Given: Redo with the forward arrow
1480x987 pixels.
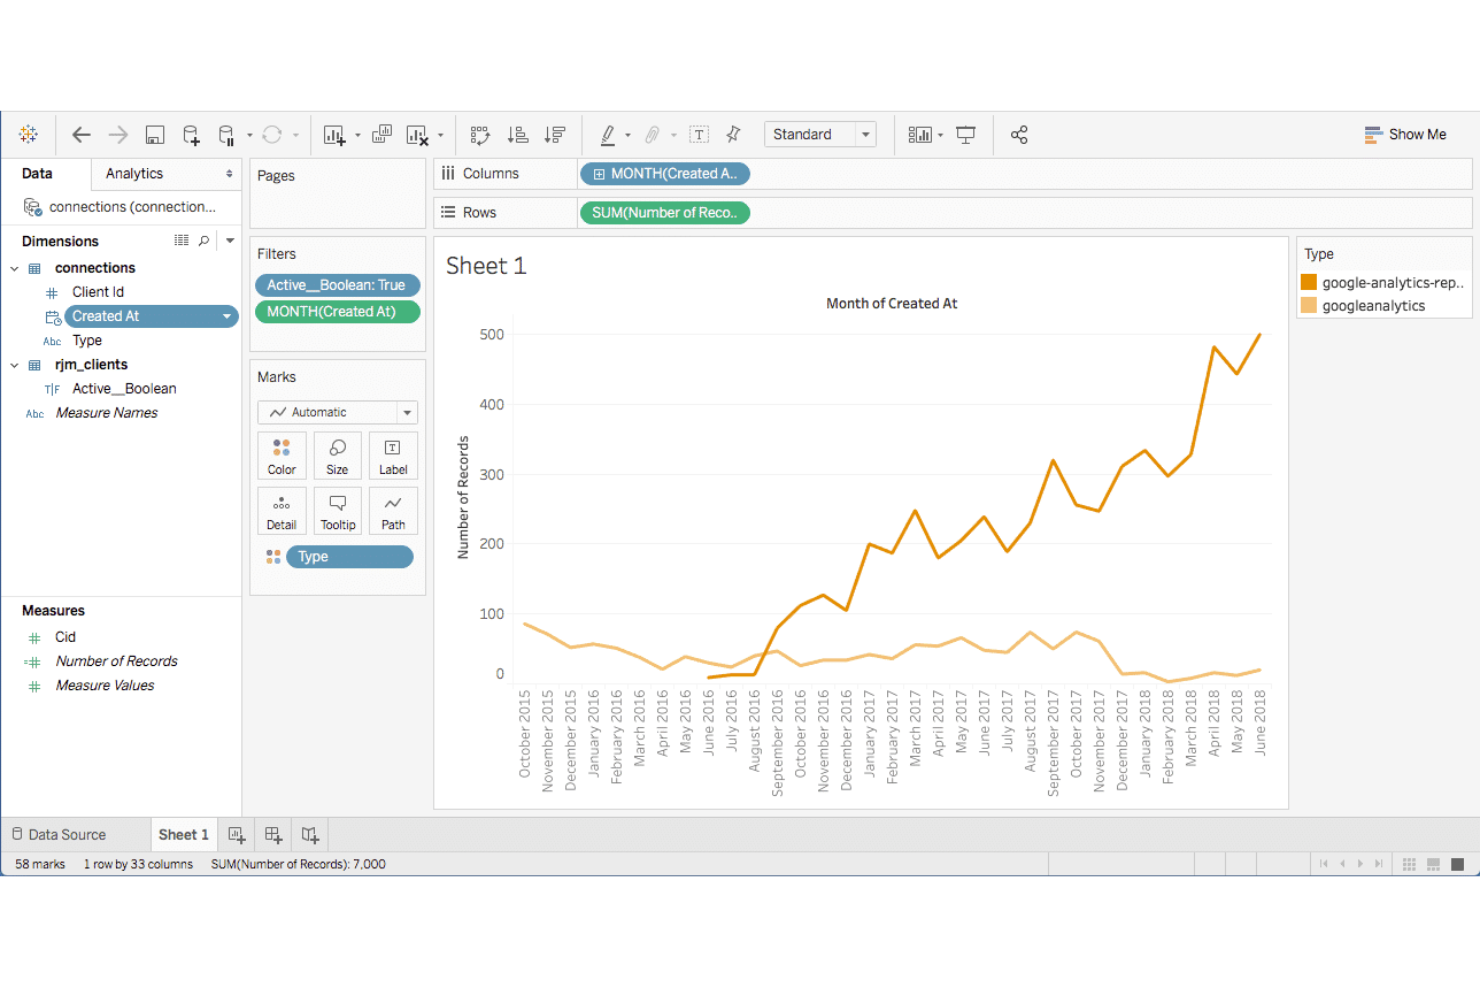Looking at the screenshot, I should pos(118,134).
